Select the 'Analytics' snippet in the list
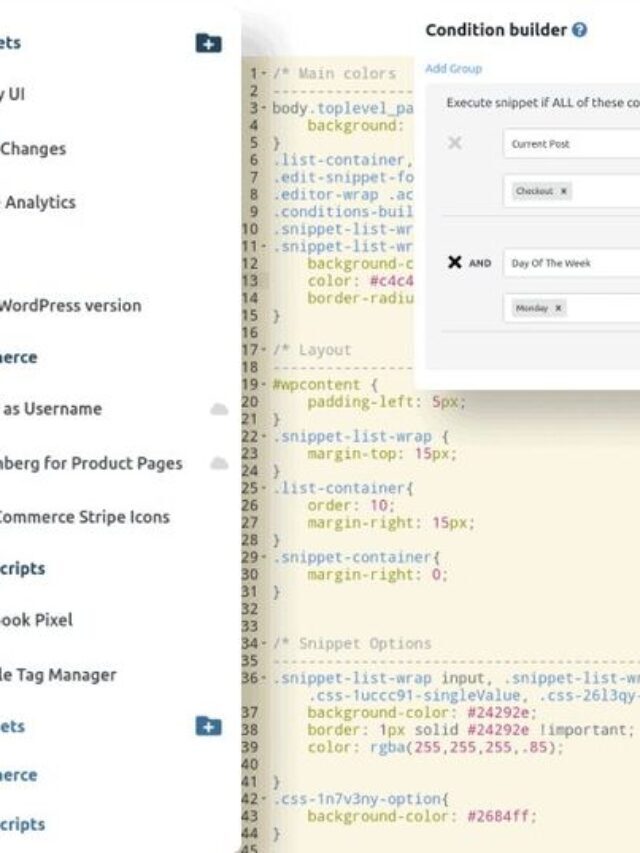Image resolution: width=640 pixels, height=853 pixels. click(x=40, y=202)
